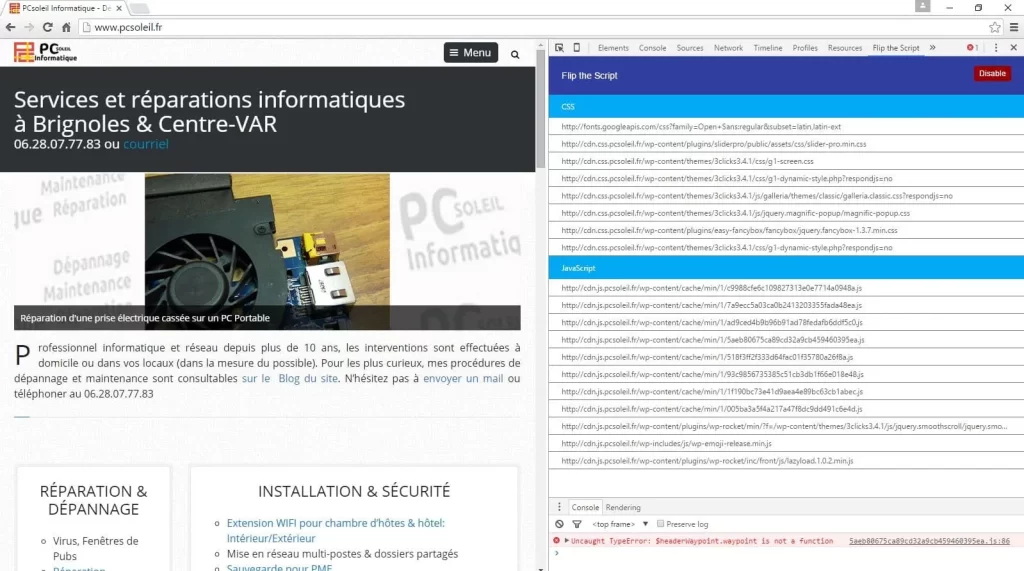Select the magnific-popup.css URL row
1024x571 pixels.
(x=786, y=213)
